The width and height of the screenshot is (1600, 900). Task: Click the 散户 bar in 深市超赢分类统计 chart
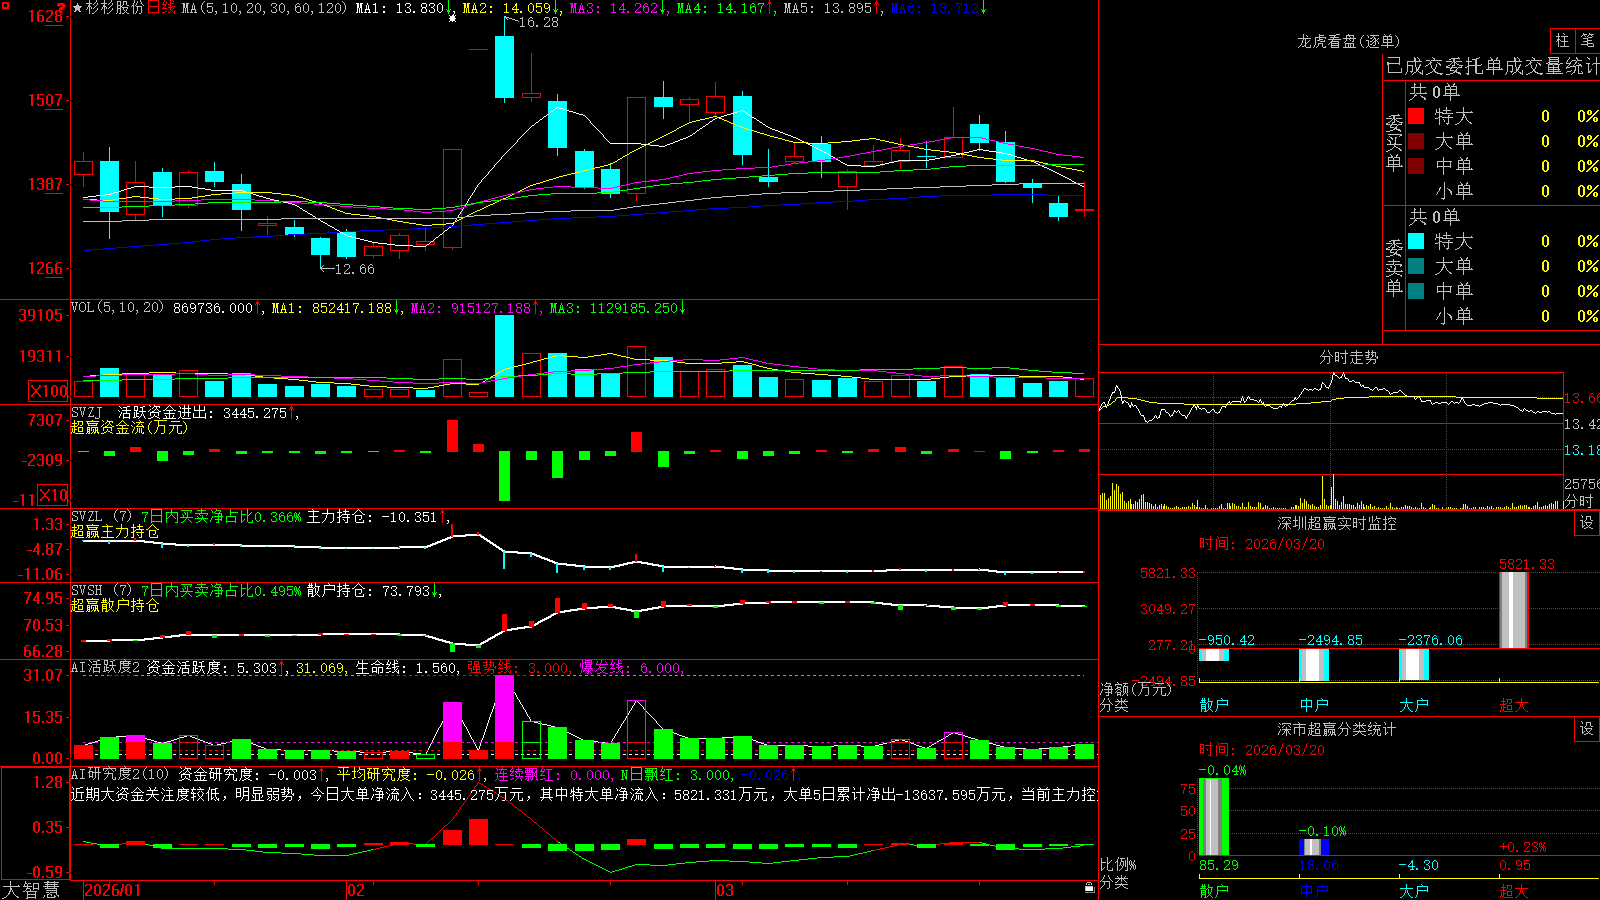(1214, 817)
